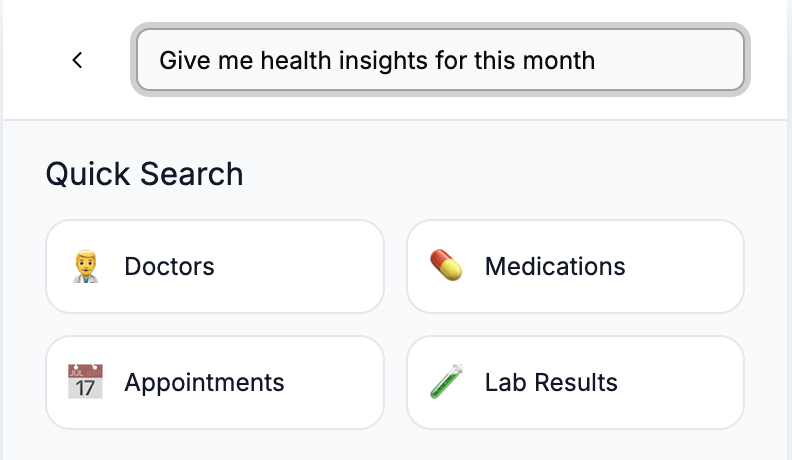The image size is (792, 460).
Task: Click the doctor emoji icon
Action: click(85, 266)
